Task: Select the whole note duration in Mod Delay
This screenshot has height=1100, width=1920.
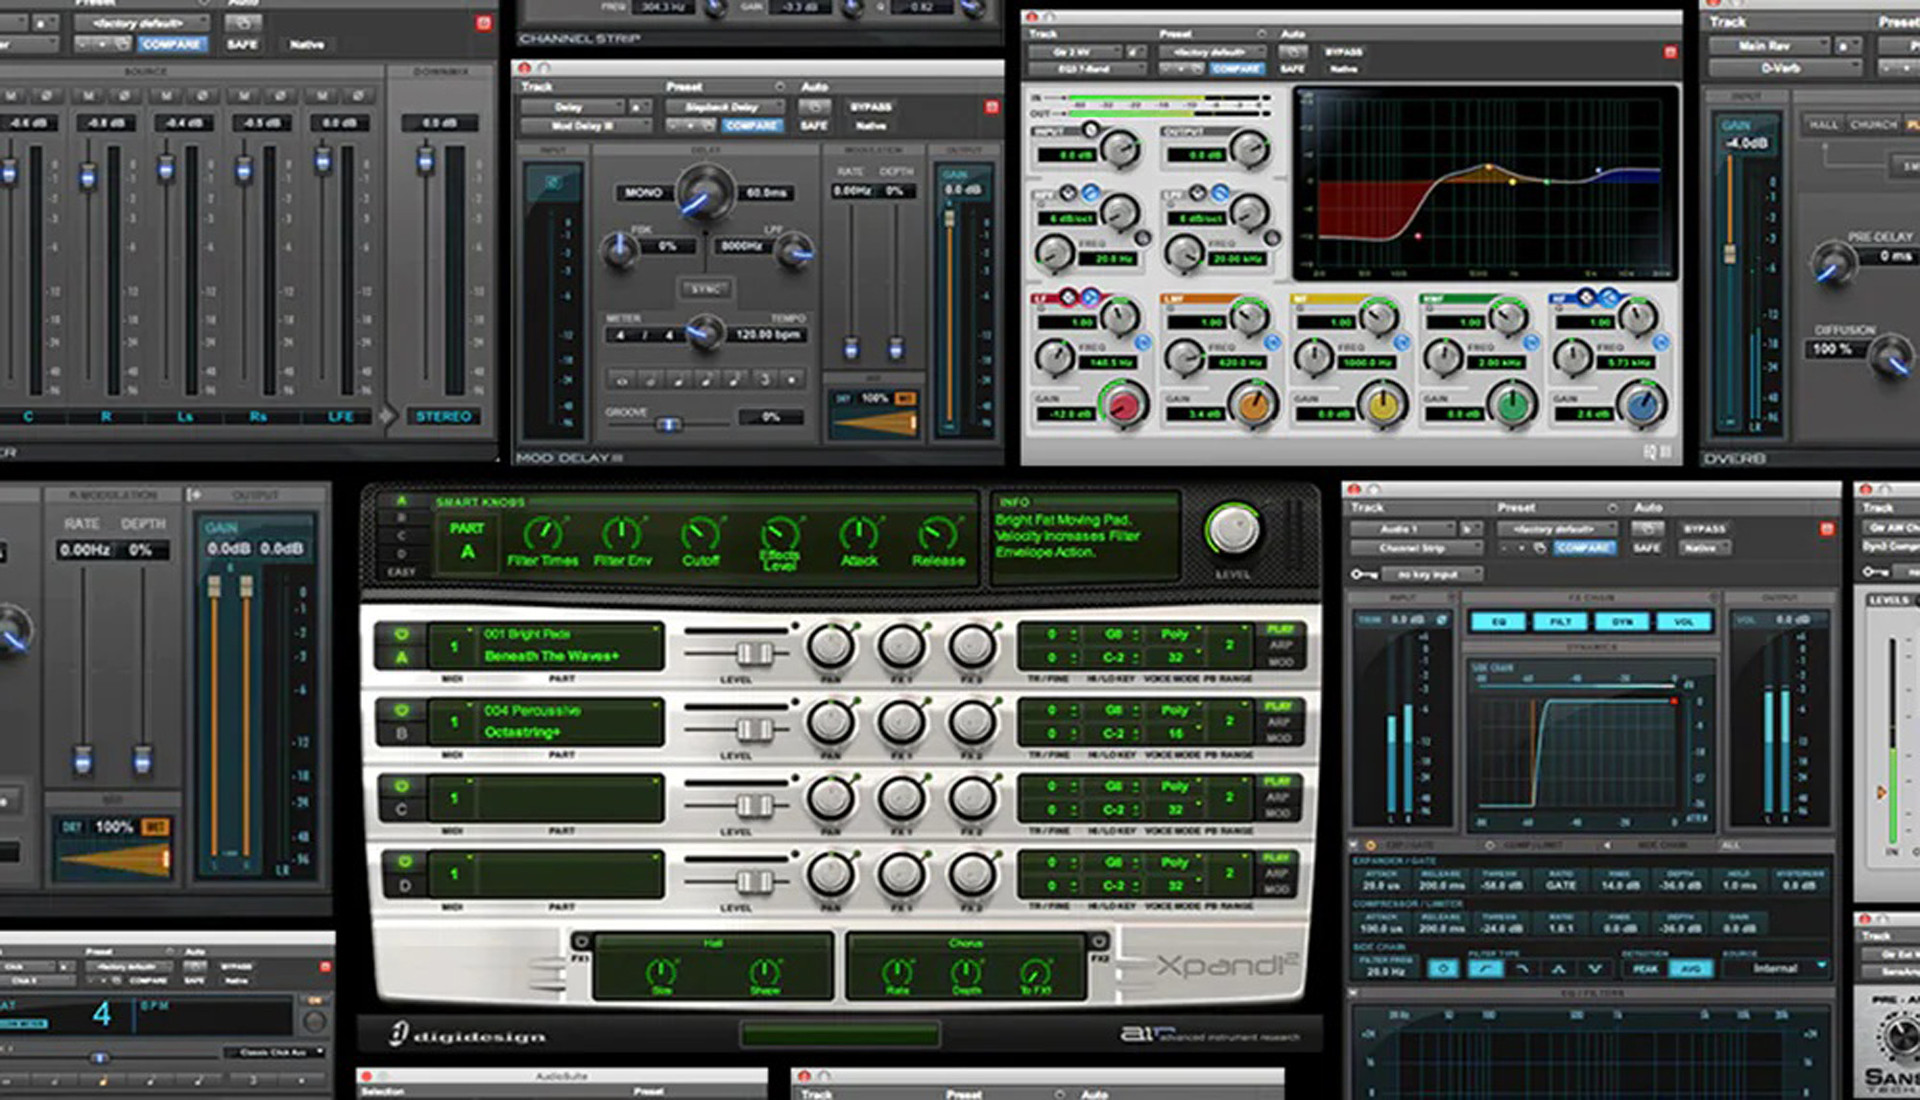Action: [622, 381]
